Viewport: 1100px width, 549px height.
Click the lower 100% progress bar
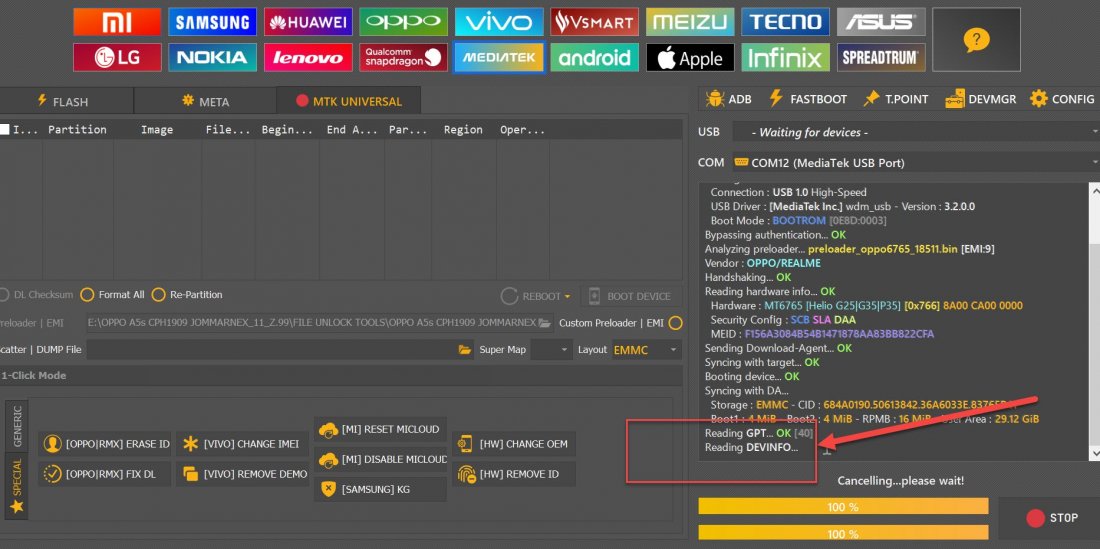tap(843, 534)
